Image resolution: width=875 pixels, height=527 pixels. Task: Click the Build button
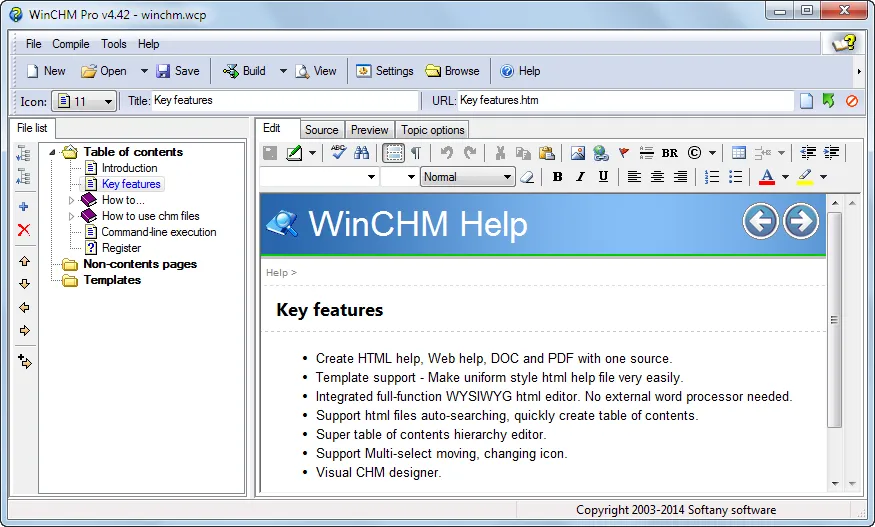(244, 71)
